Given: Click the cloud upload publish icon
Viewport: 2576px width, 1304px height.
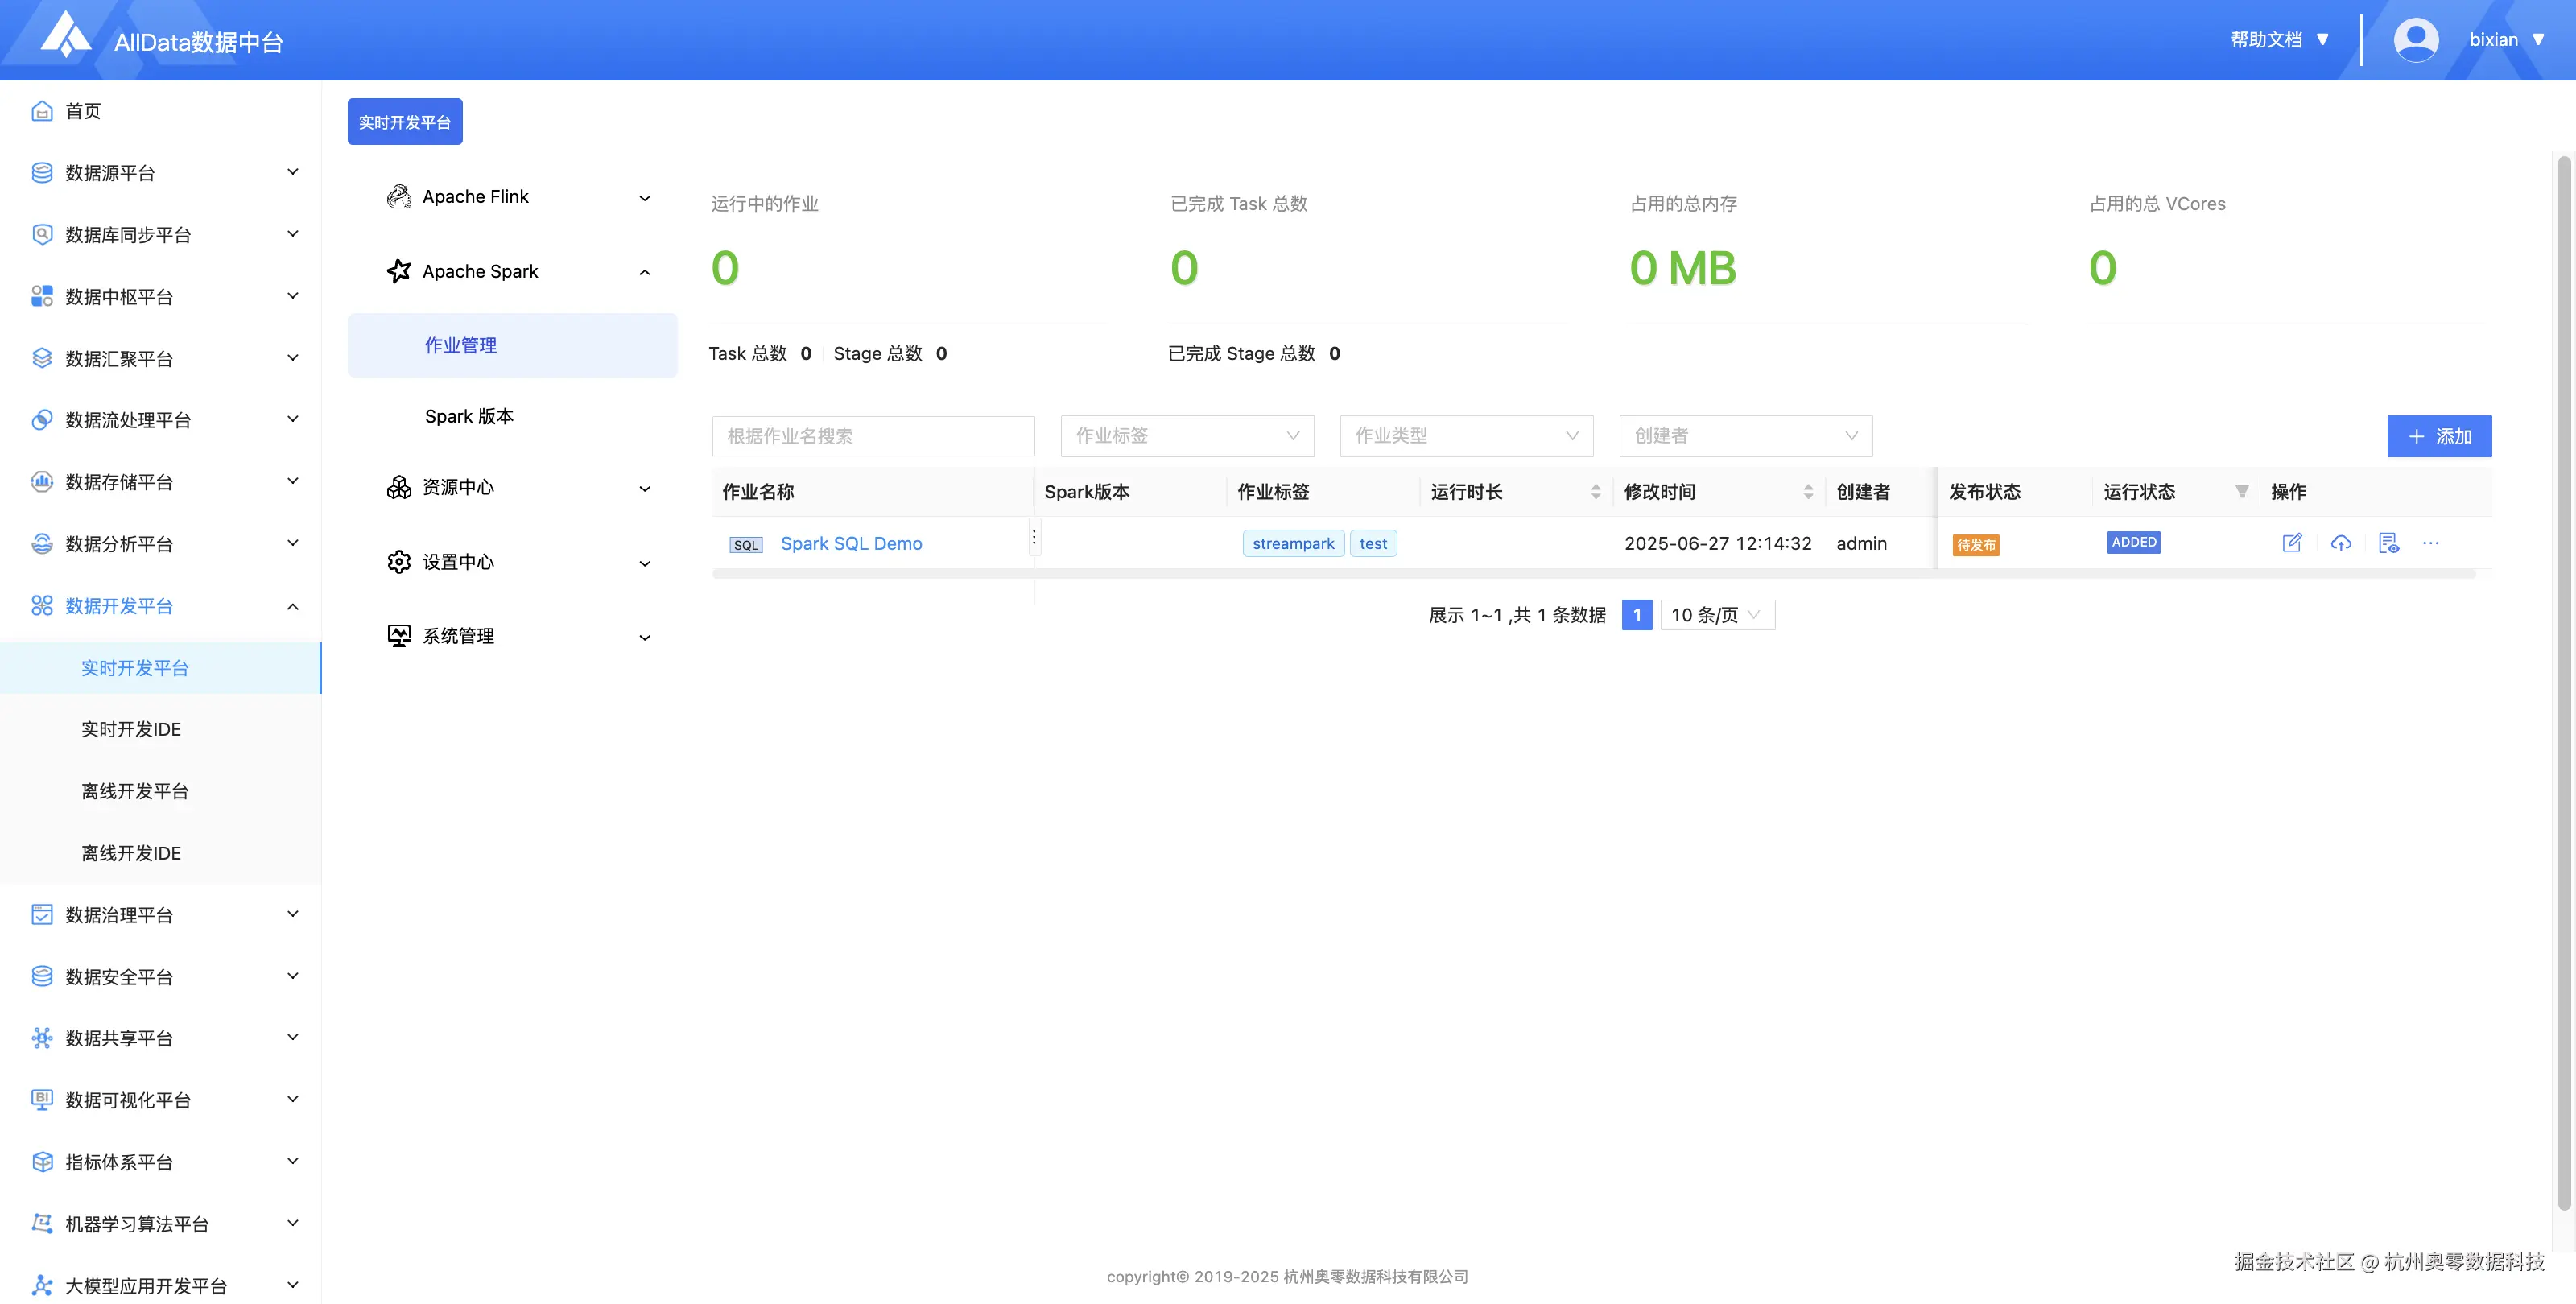Looking at the screenshot, I should click(x=2340, y=543).
